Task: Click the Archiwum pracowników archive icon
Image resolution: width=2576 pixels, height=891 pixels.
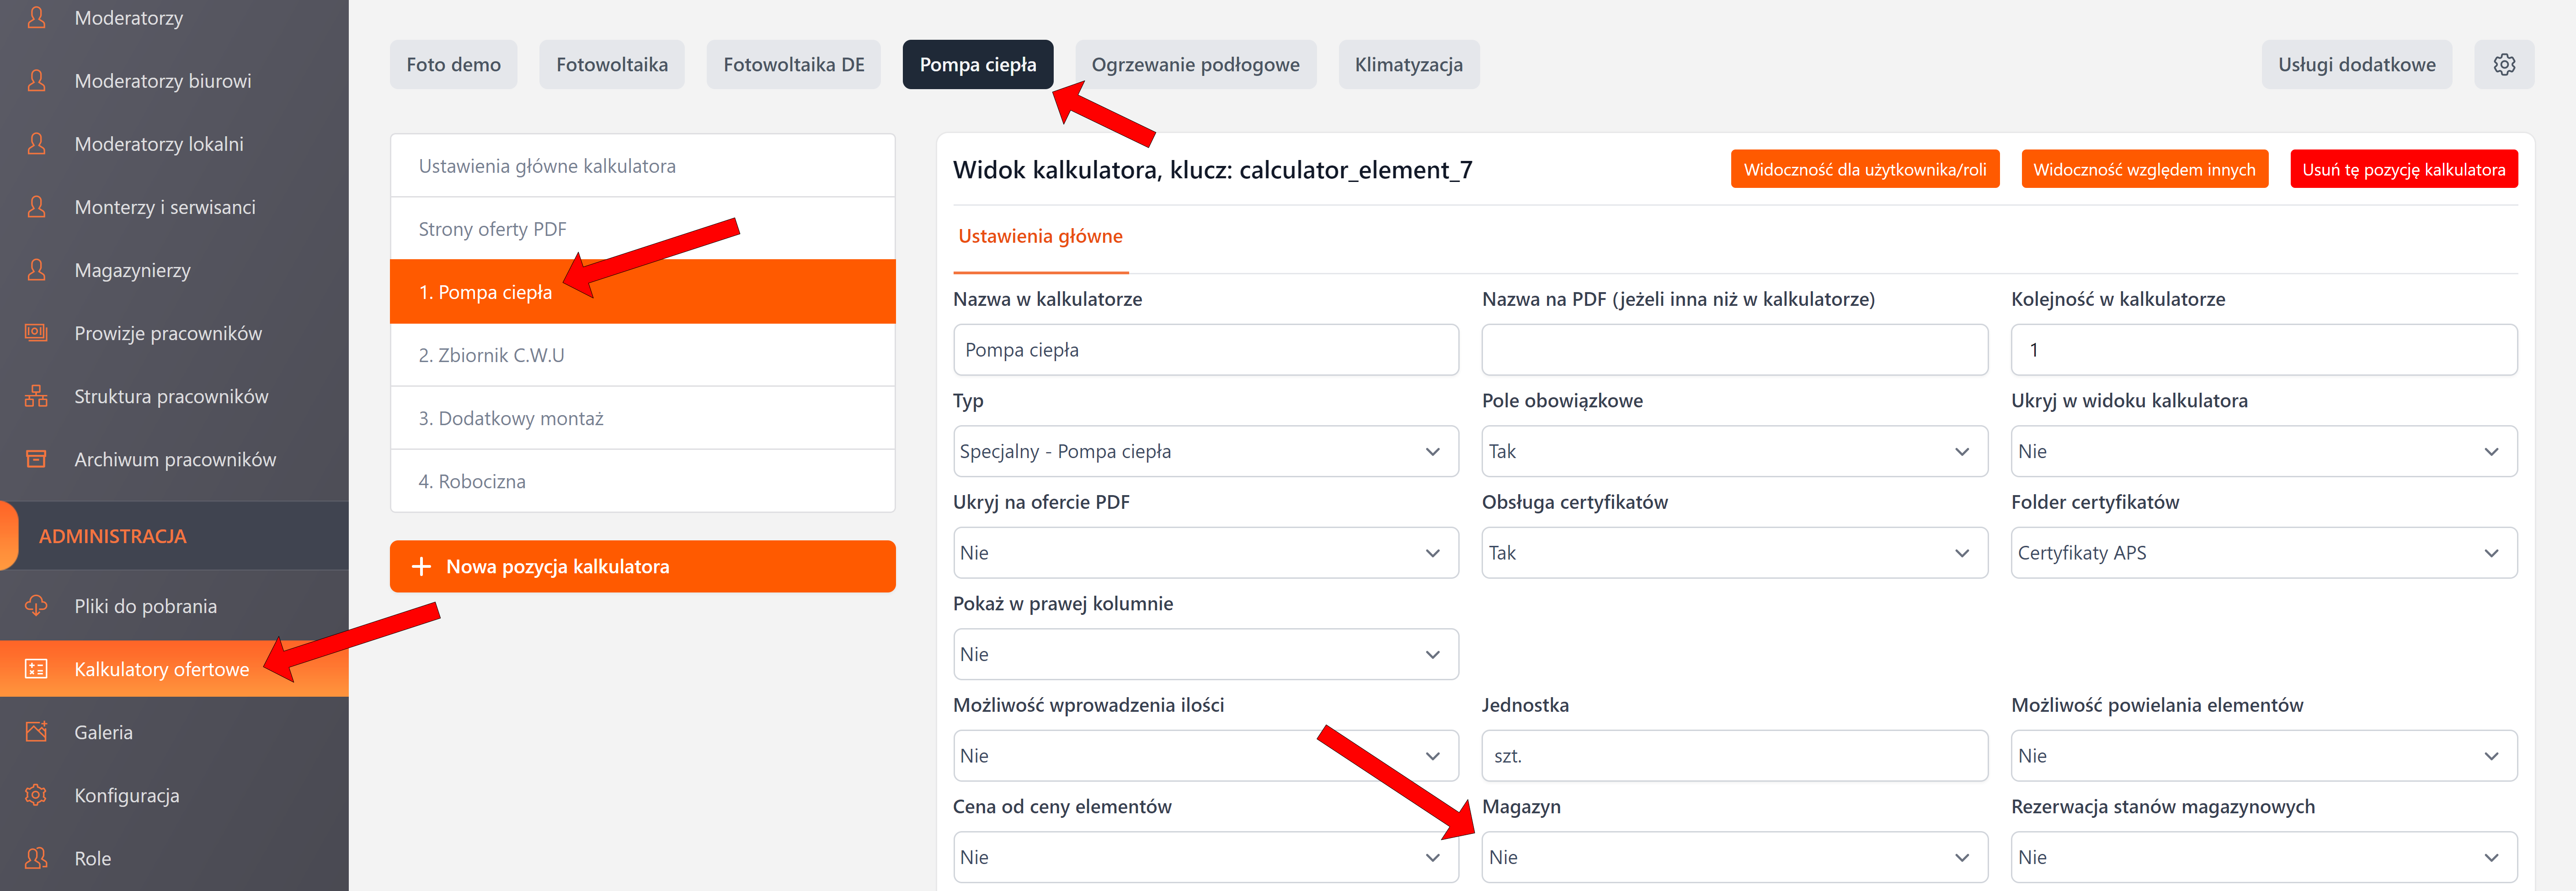Action: tap(36, 460)
